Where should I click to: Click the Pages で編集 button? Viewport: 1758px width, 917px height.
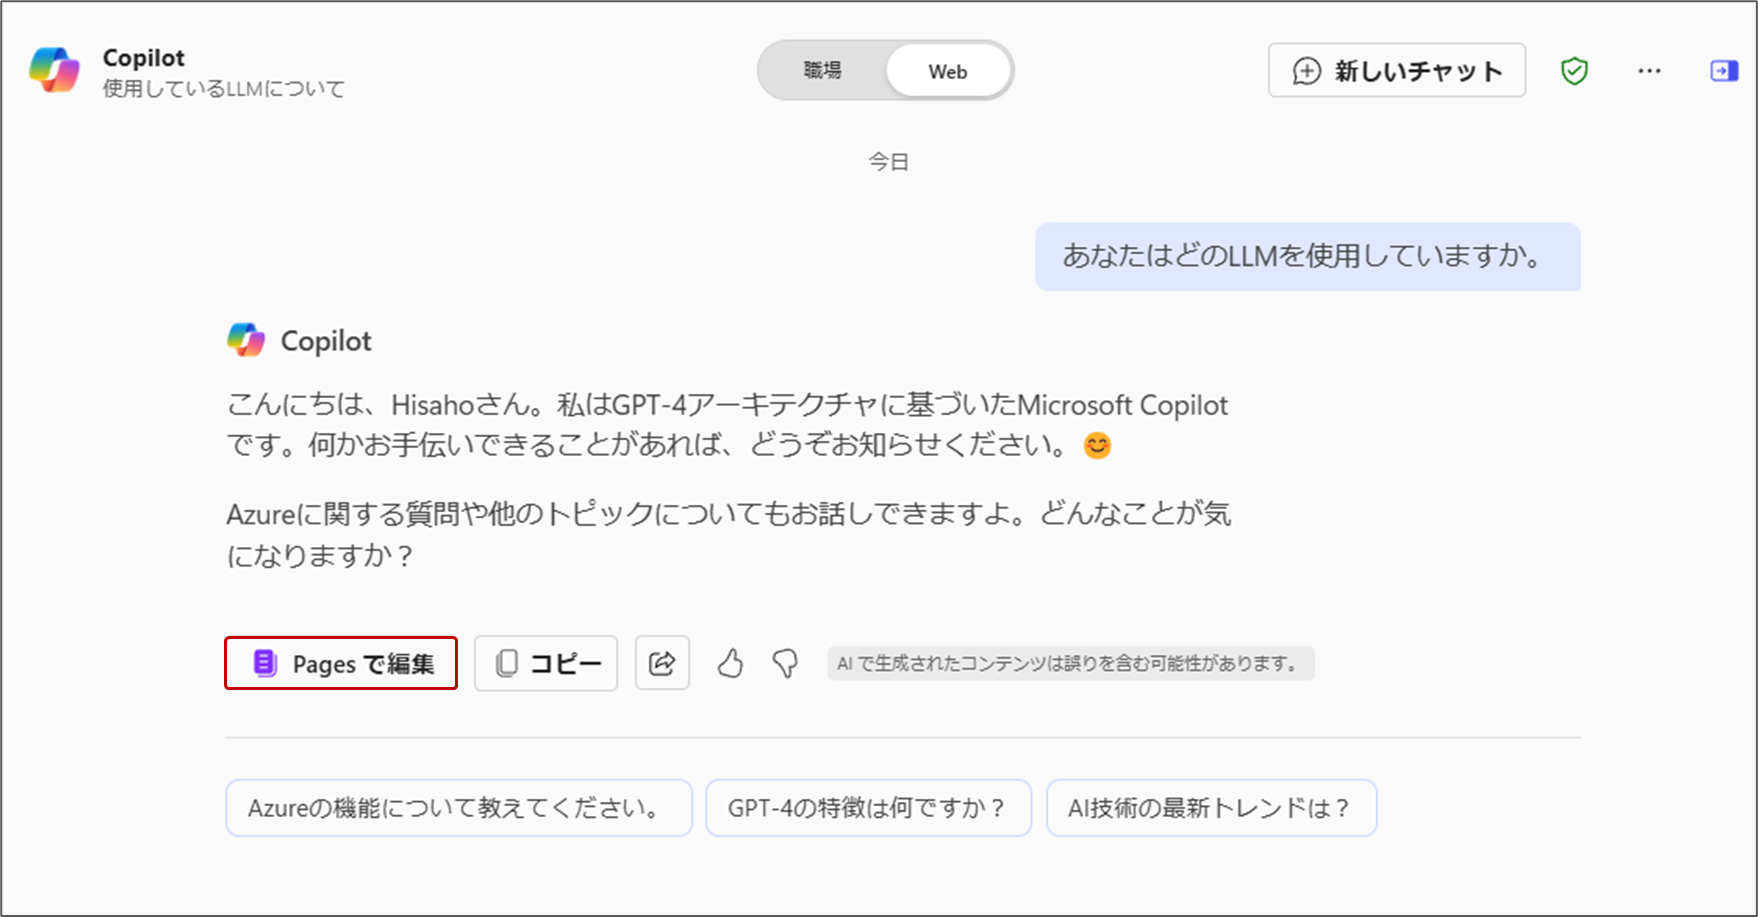tap(341, 663)
